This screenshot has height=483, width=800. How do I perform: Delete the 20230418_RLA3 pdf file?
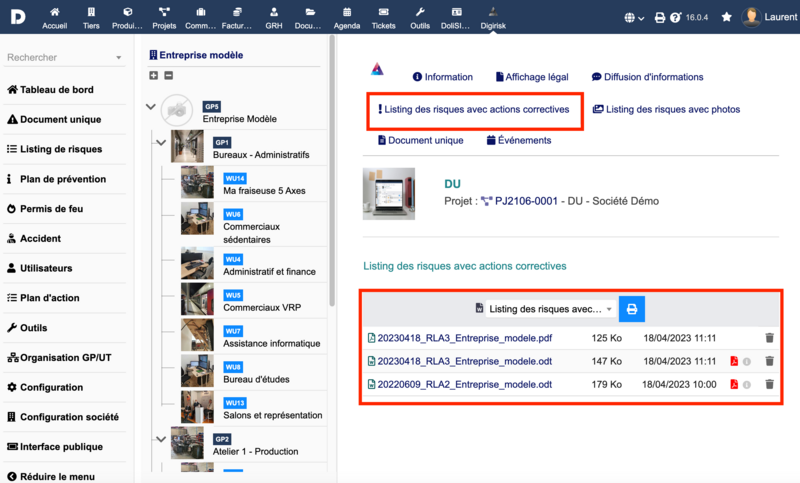coord(769,338)
